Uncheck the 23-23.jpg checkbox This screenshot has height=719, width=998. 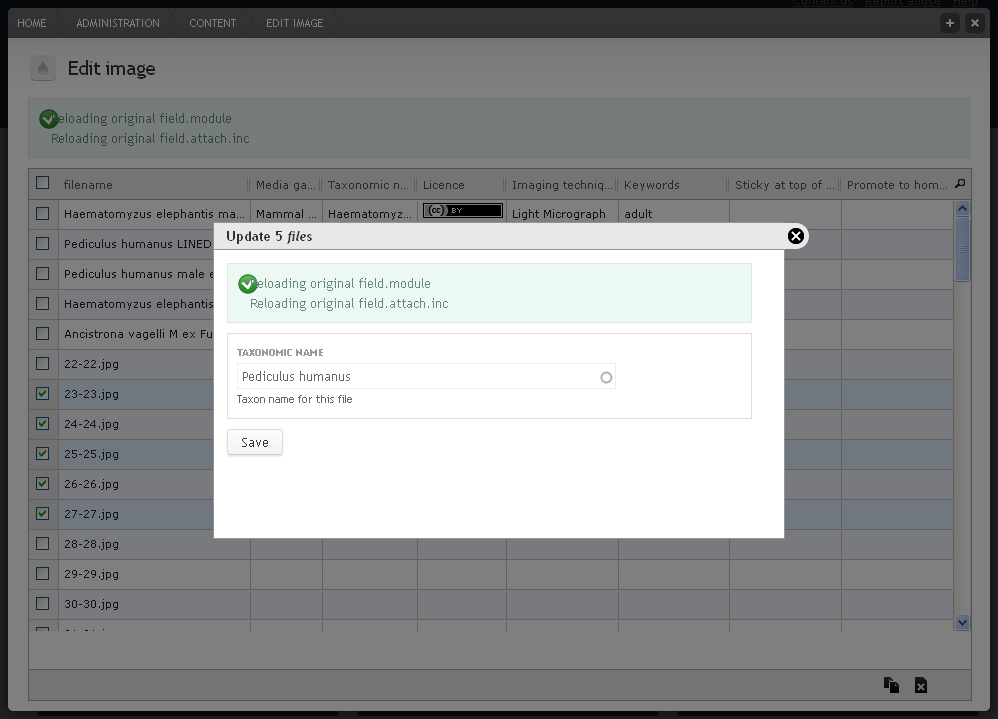coord(43,393)
